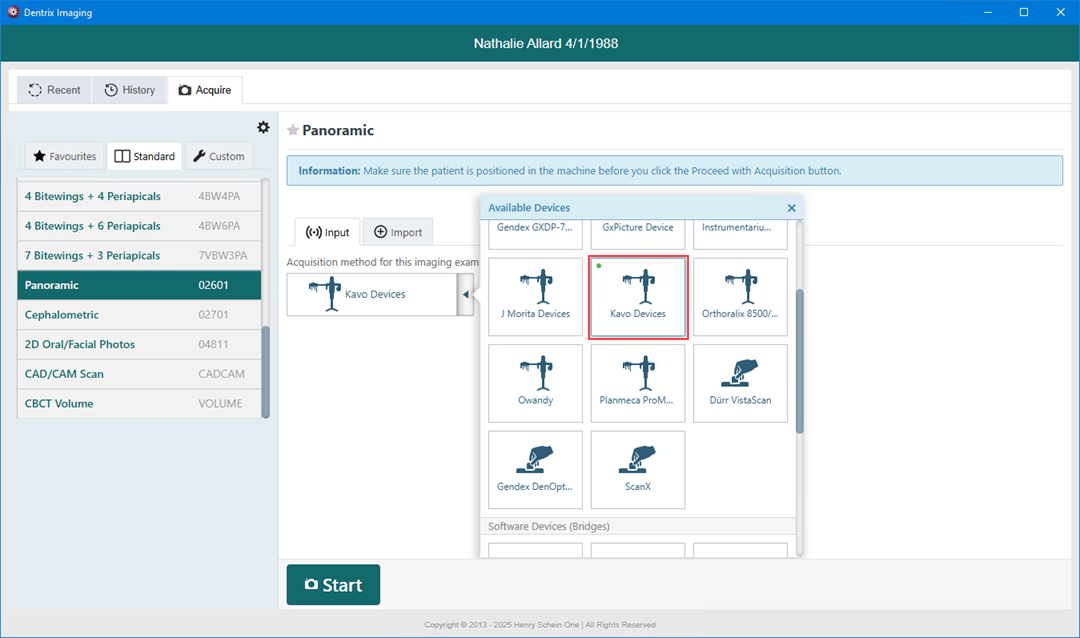Open the Custom exam templates
Image resolution: width=1080 pixels, height=638 pixels.
coord(218,156)
